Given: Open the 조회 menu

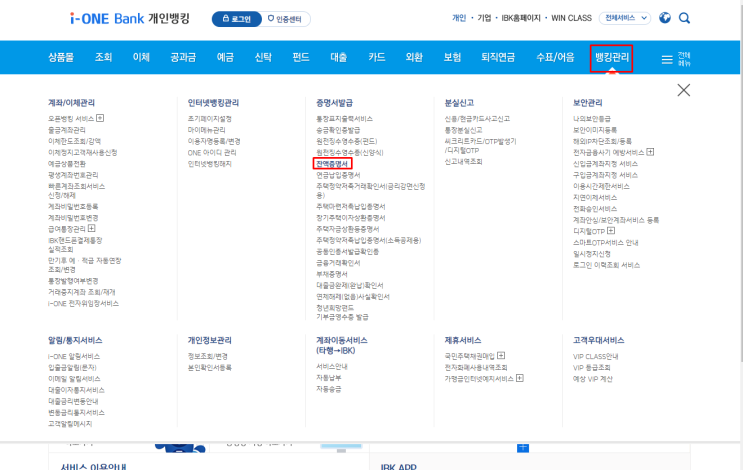Looking at the screenshot, I should point(103,57).
